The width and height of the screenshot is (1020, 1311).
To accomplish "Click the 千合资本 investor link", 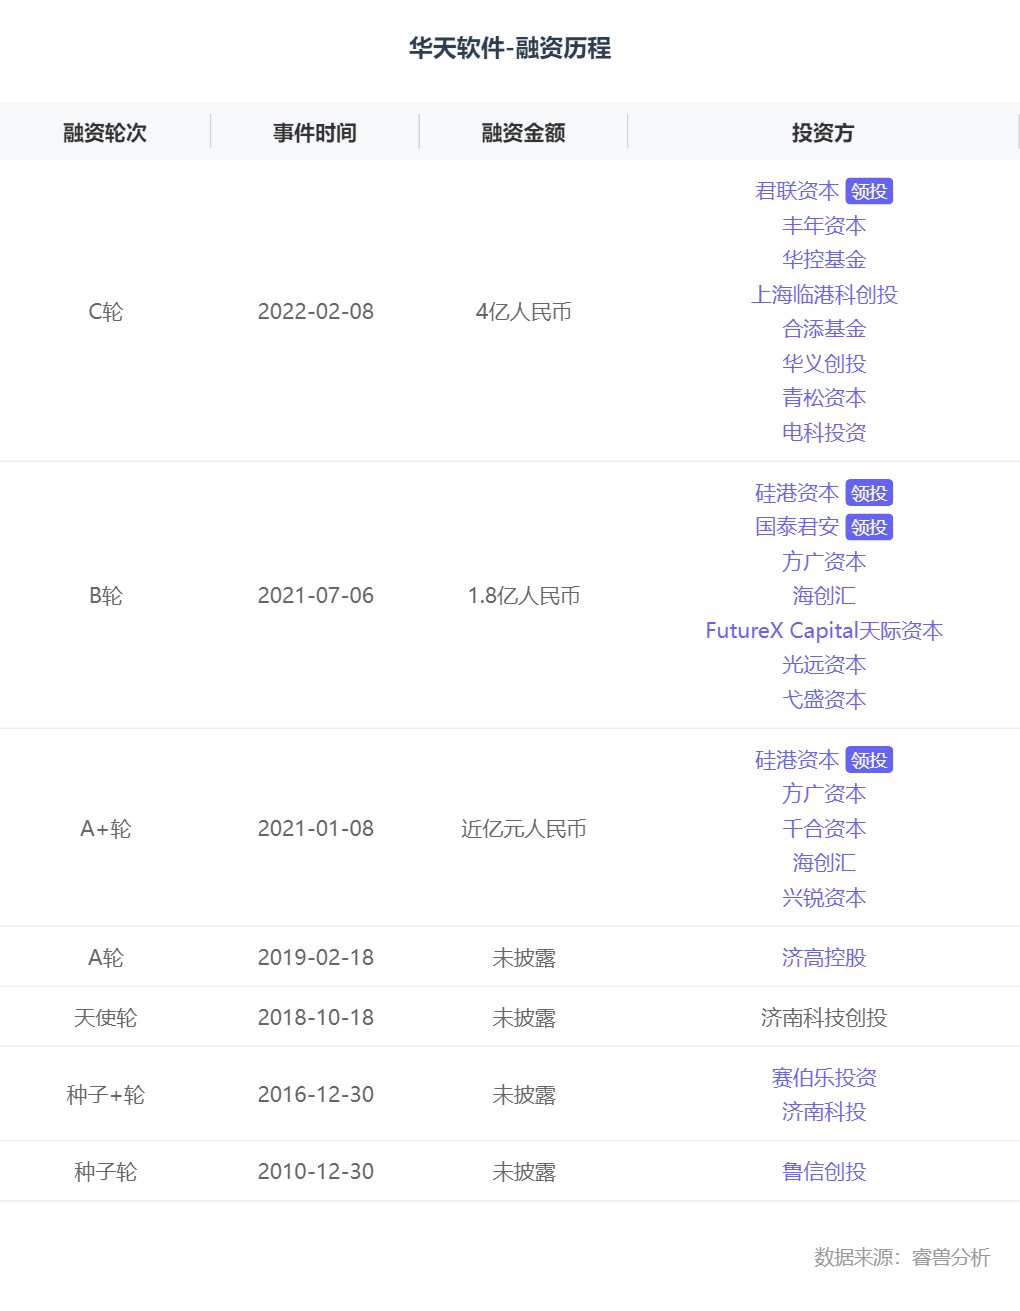I will pos(824,829).
